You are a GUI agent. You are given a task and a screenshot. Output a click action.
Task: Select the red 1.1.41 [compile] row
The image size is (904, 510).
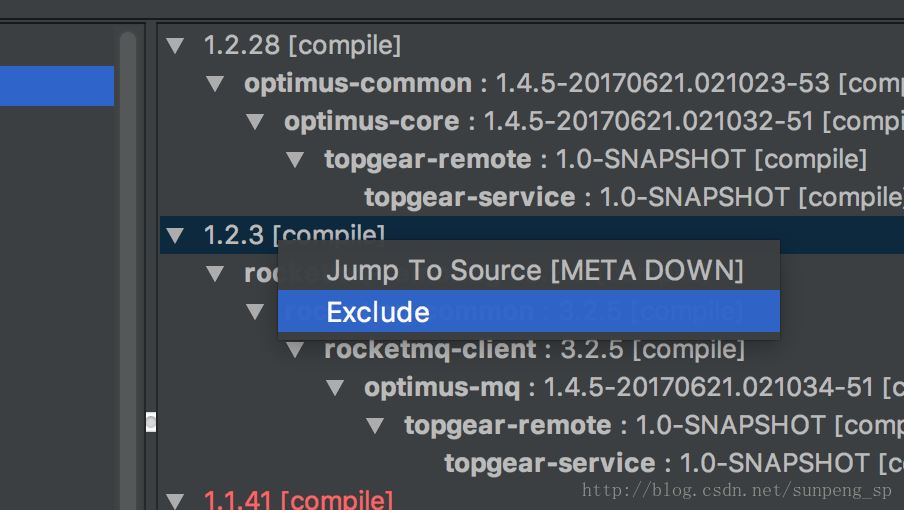298,499
